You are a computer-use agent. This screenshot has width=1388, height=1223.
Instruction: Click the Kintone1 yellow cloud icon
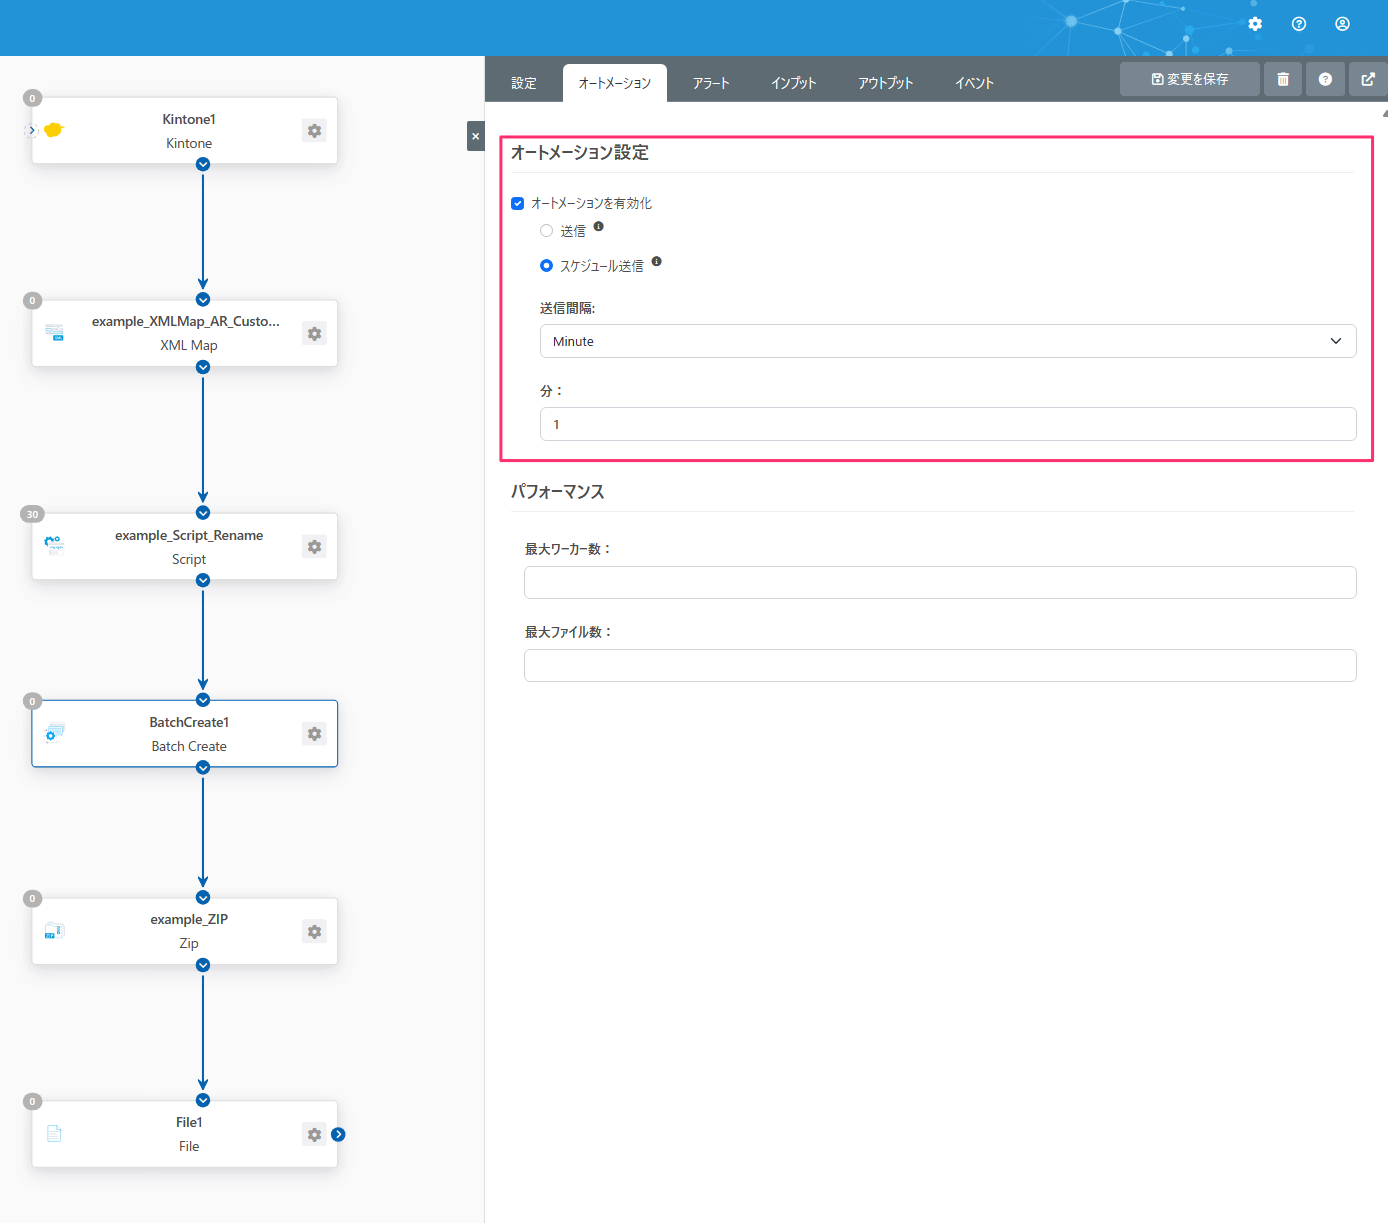54,130
